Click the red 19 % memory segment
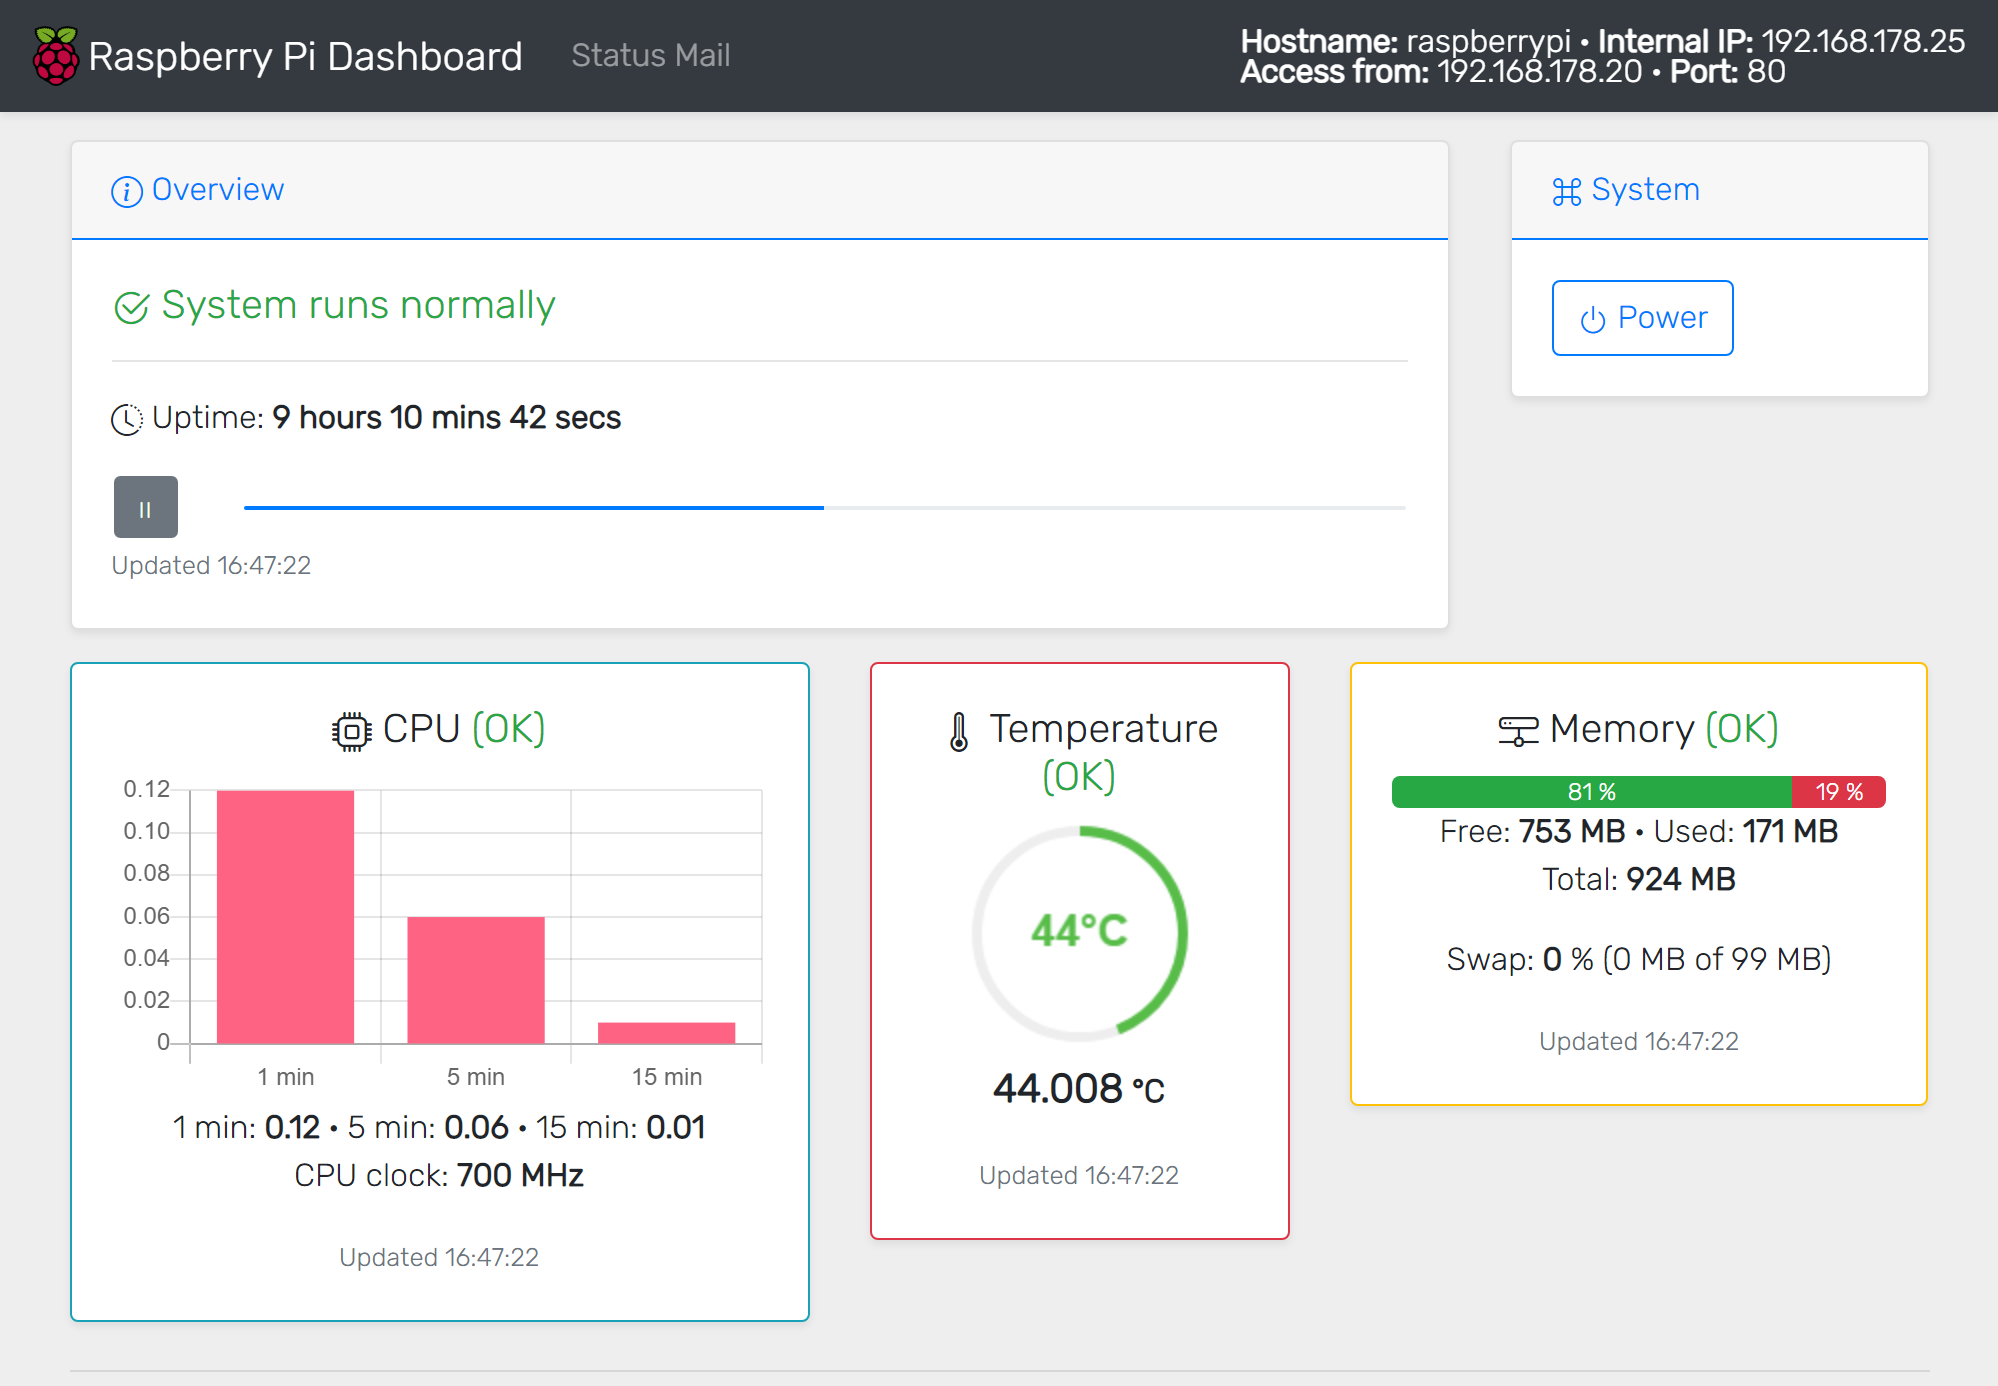The image size is (1998, 1386). click(1838, 792)
